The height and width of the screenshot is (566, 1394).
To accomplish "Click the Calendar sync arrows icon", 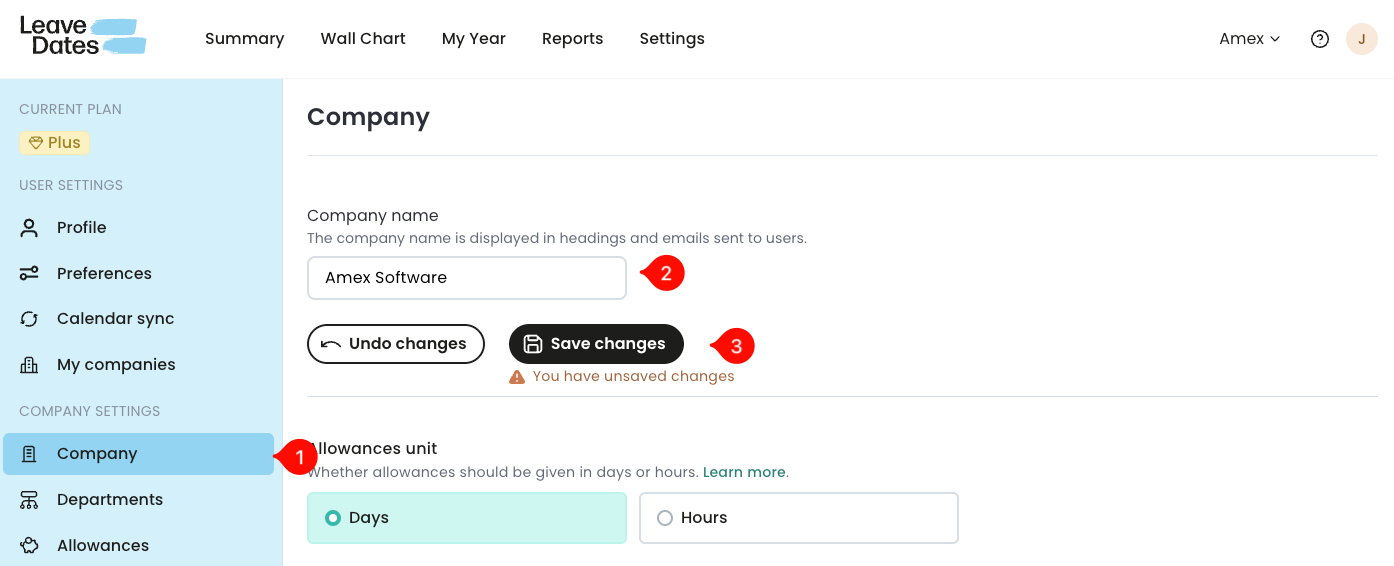I will (x=29, y=319).
